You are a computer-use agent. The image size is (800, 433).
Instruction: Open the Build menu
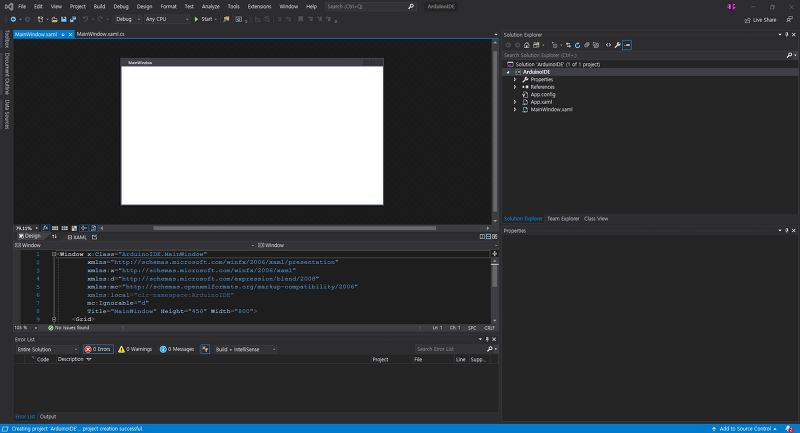coord(99,7)
